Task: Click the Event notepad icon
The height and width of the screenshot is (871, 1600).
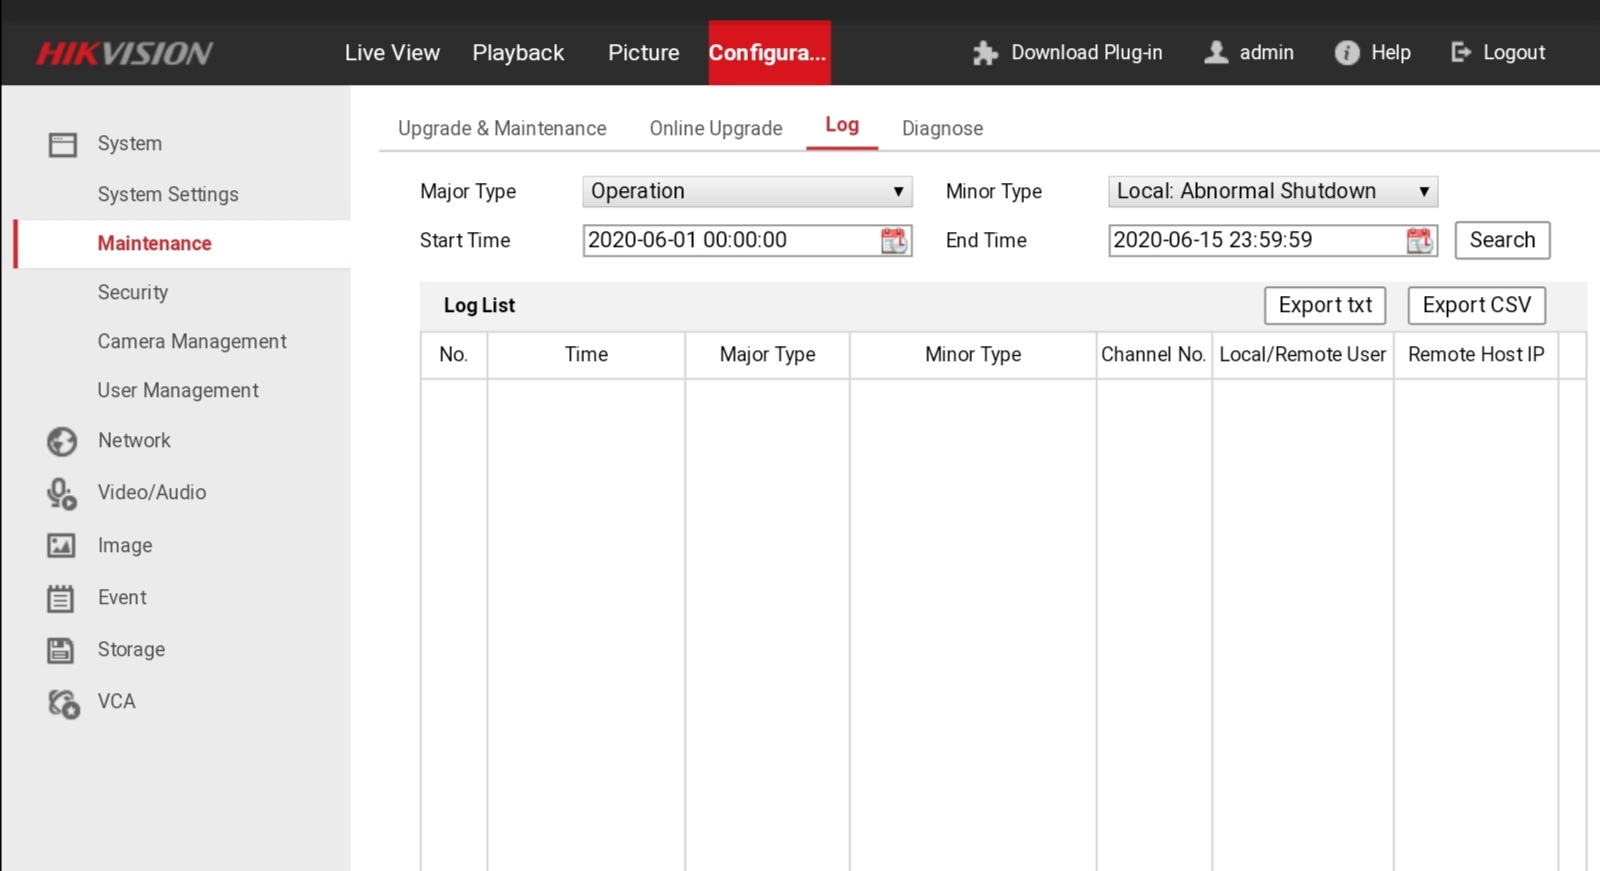Action: point(61,599)
